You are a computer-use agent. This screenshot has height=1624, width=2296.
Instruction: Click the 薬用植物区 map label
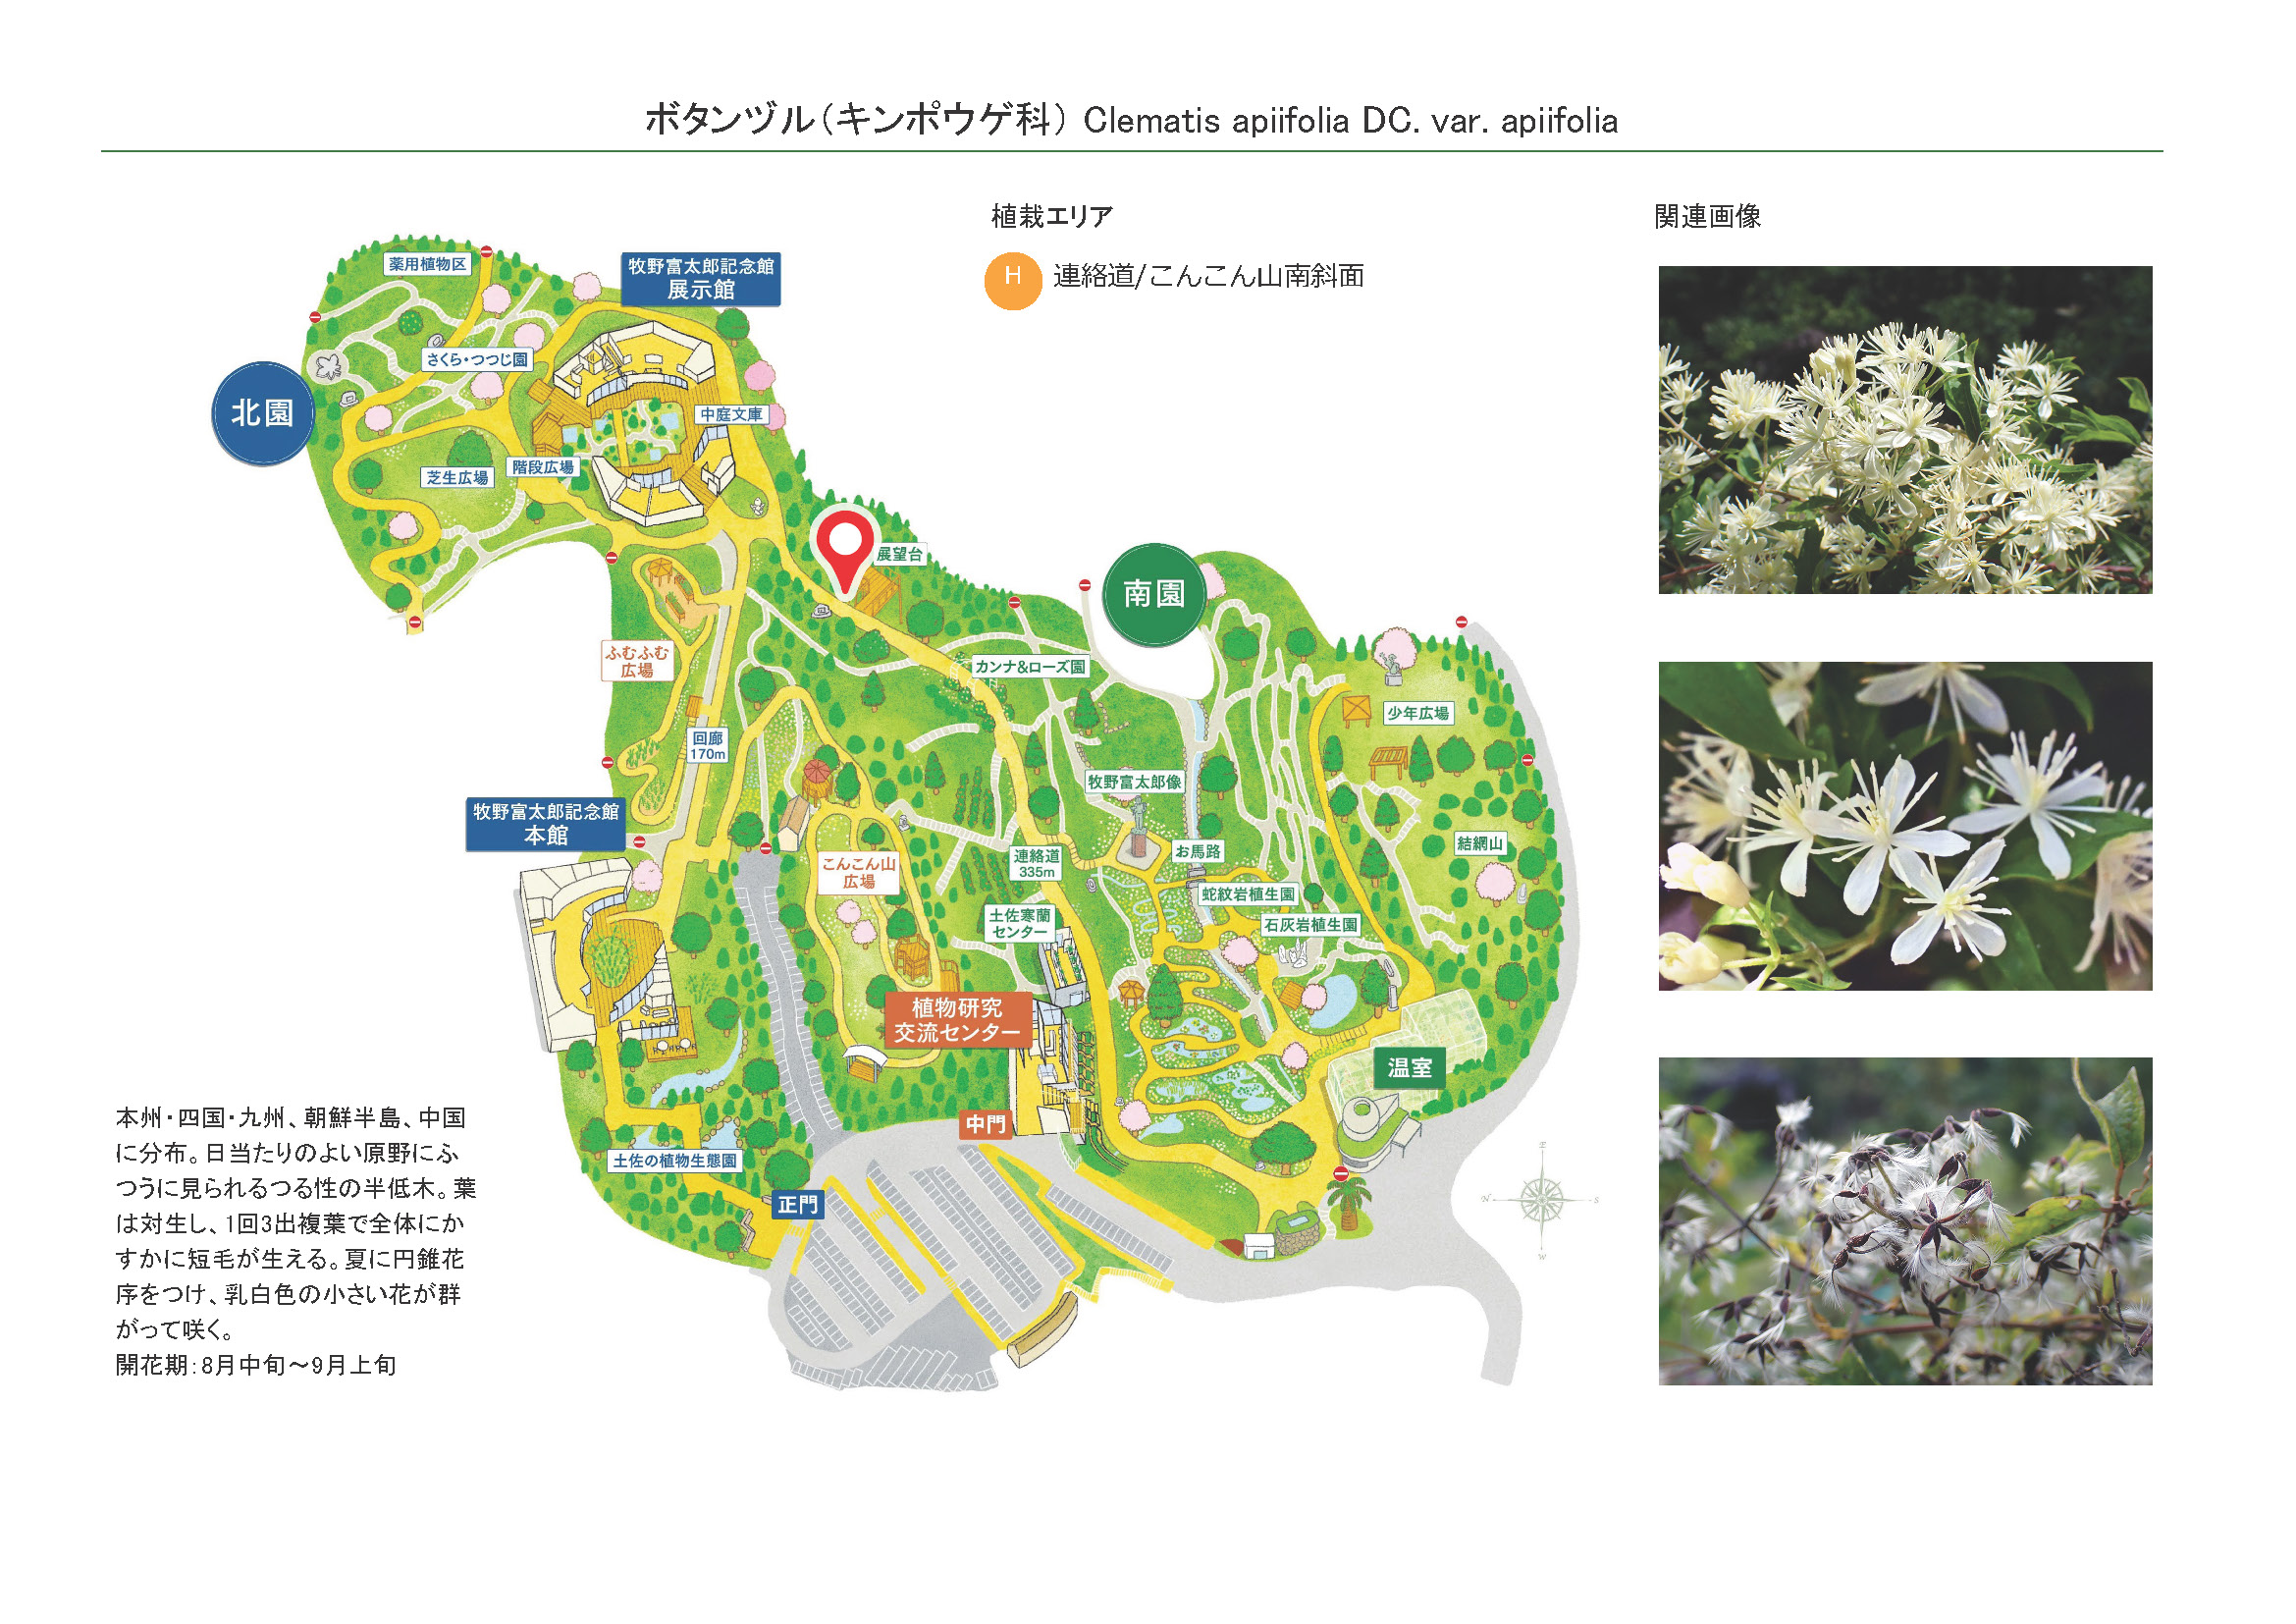427,264
